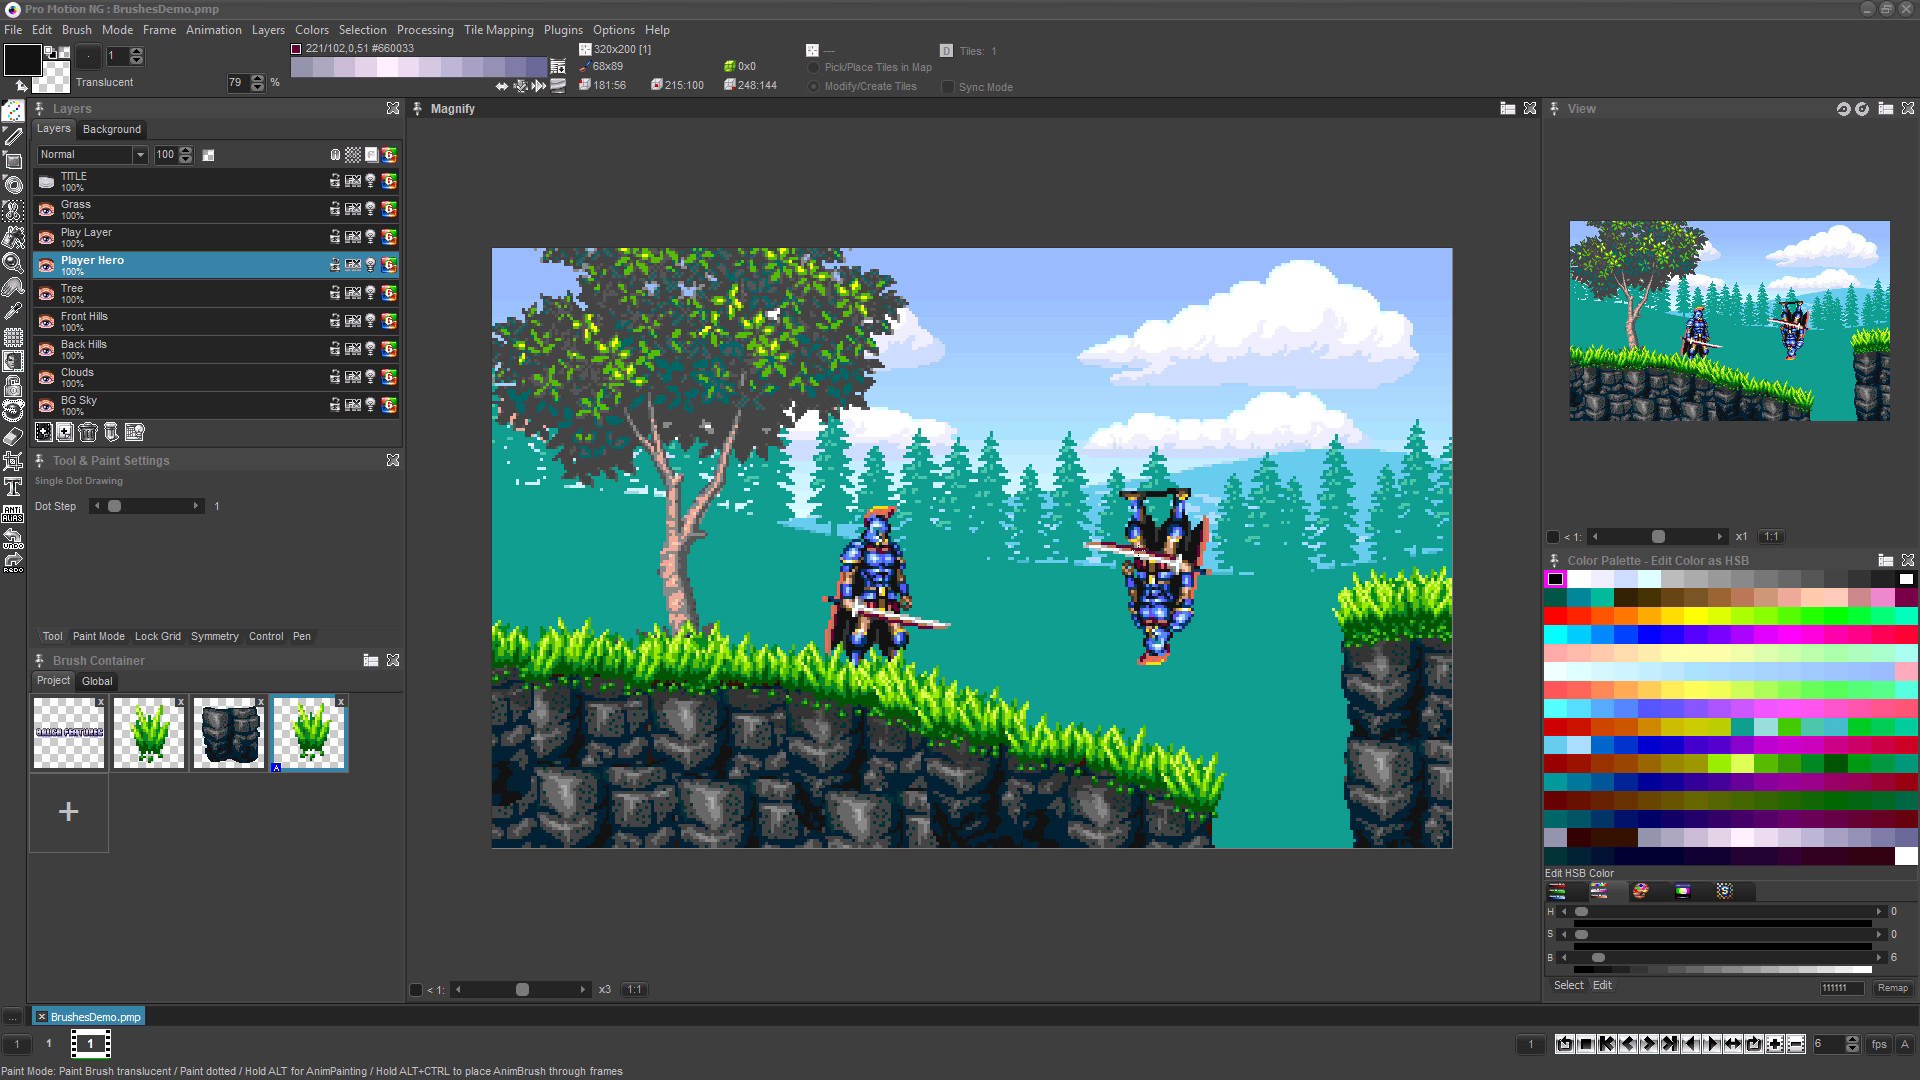The width and height of the screenshot is (1920, 1080).
Task: Select the eraser tool
Action: tap(13, 437)
